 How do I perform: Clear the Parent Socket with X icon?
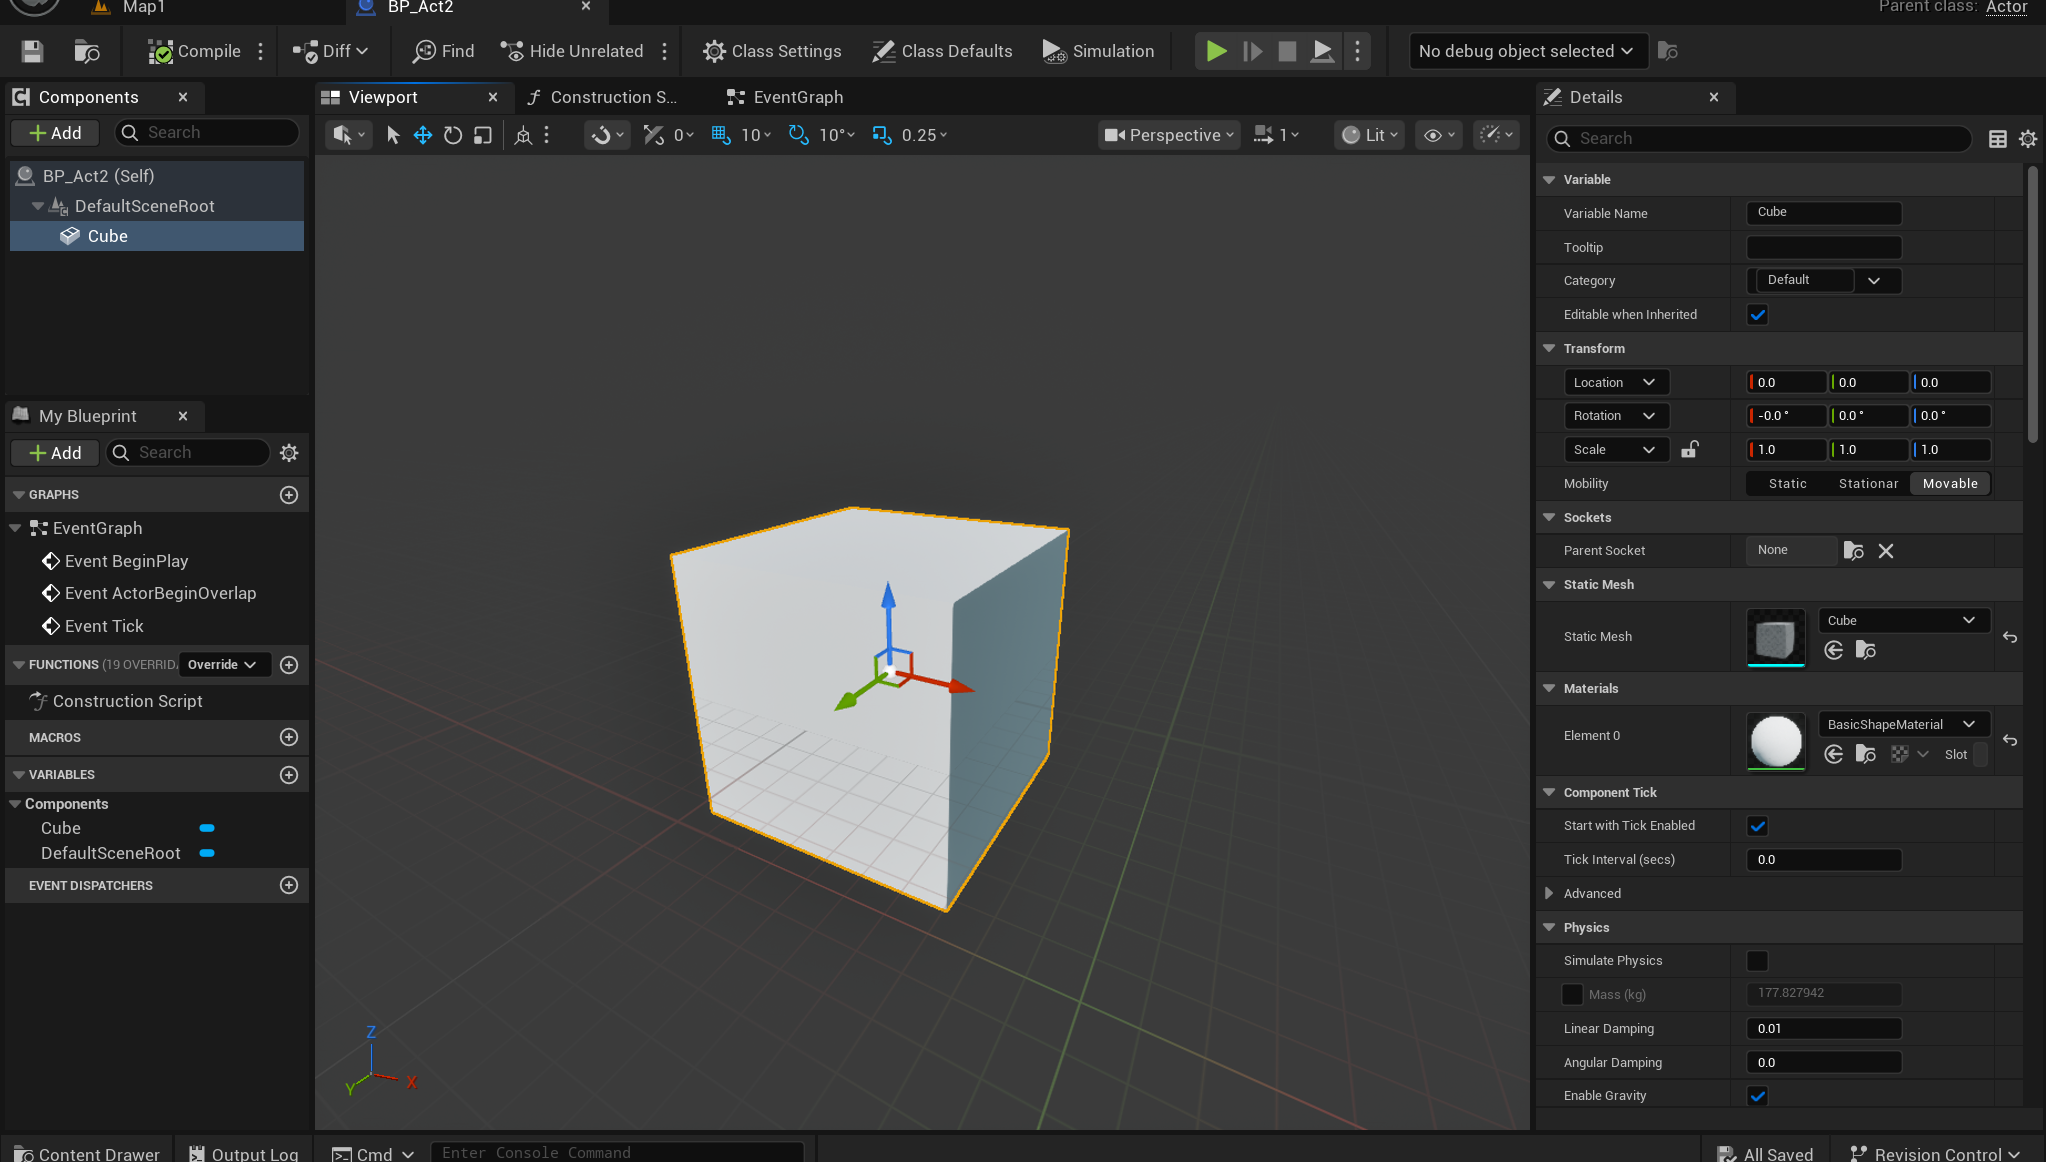tap(1886, 551)
